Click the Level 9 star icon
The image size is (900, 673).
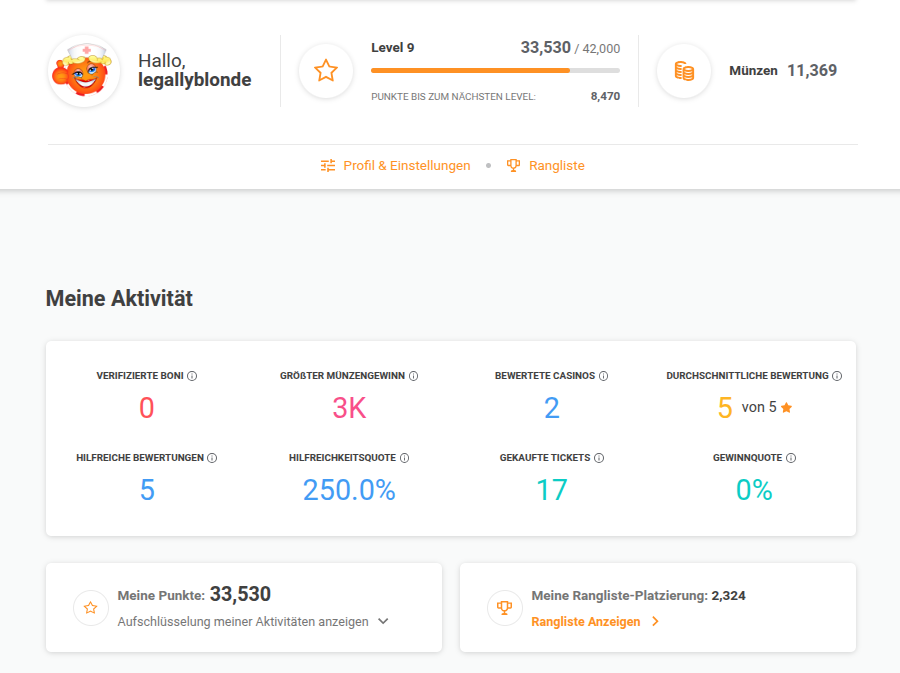pyautogui.click(x=326, y=71)
